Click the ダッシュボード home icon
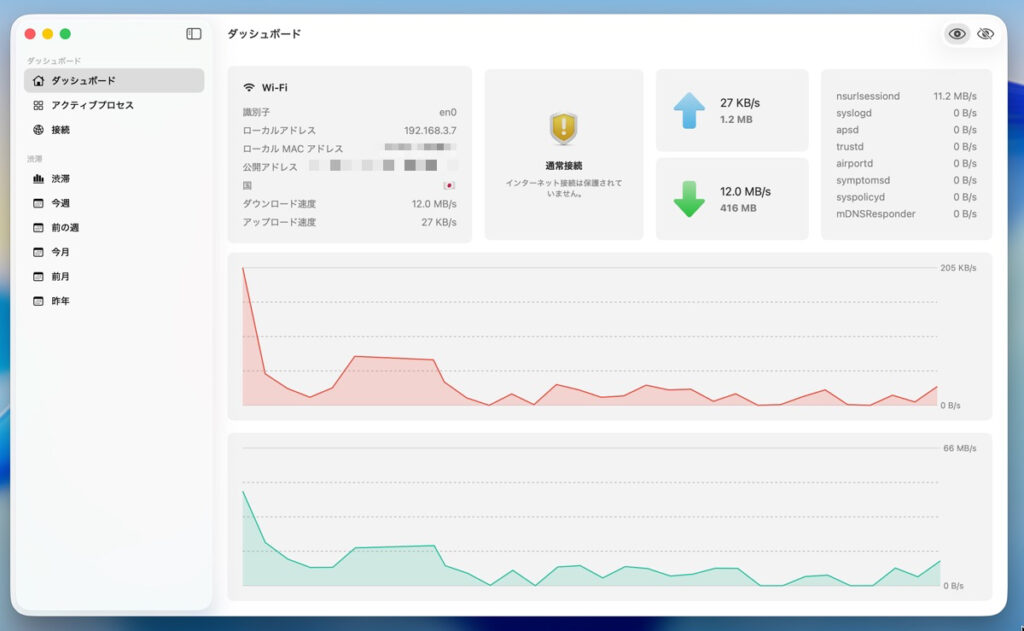1024x631 pixels. (x=38, y=81)
